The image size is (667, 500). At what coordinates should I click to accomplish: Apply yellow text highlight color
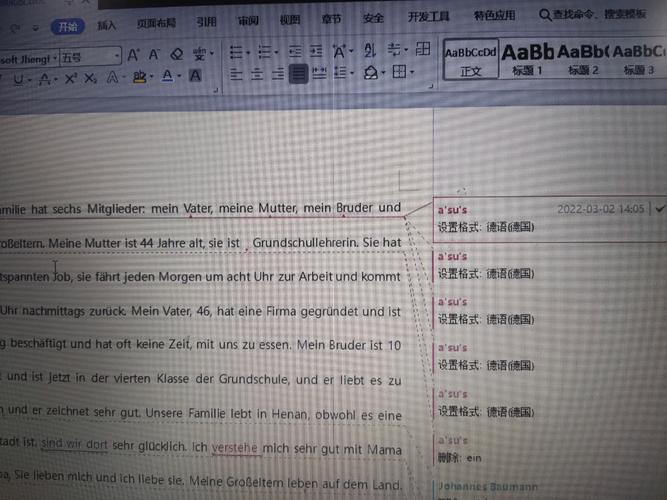pos(139,77)
